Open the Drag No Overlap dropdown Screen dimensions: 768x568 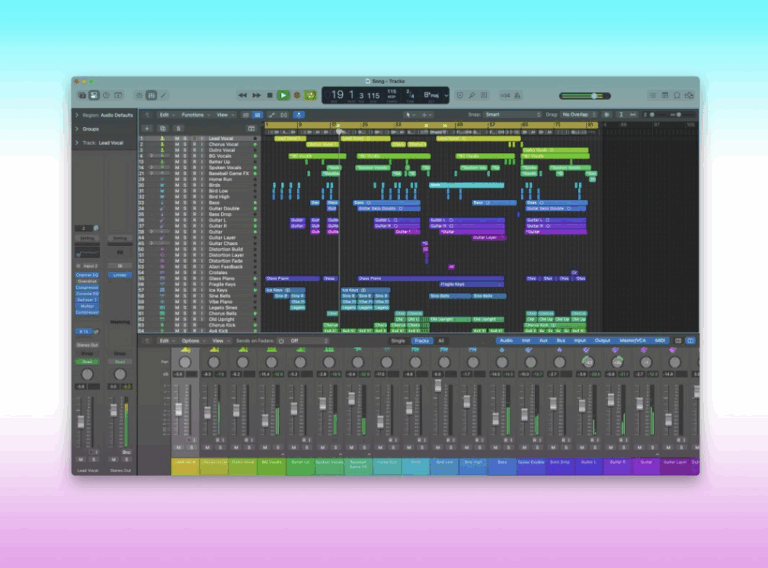coord(579,115)
